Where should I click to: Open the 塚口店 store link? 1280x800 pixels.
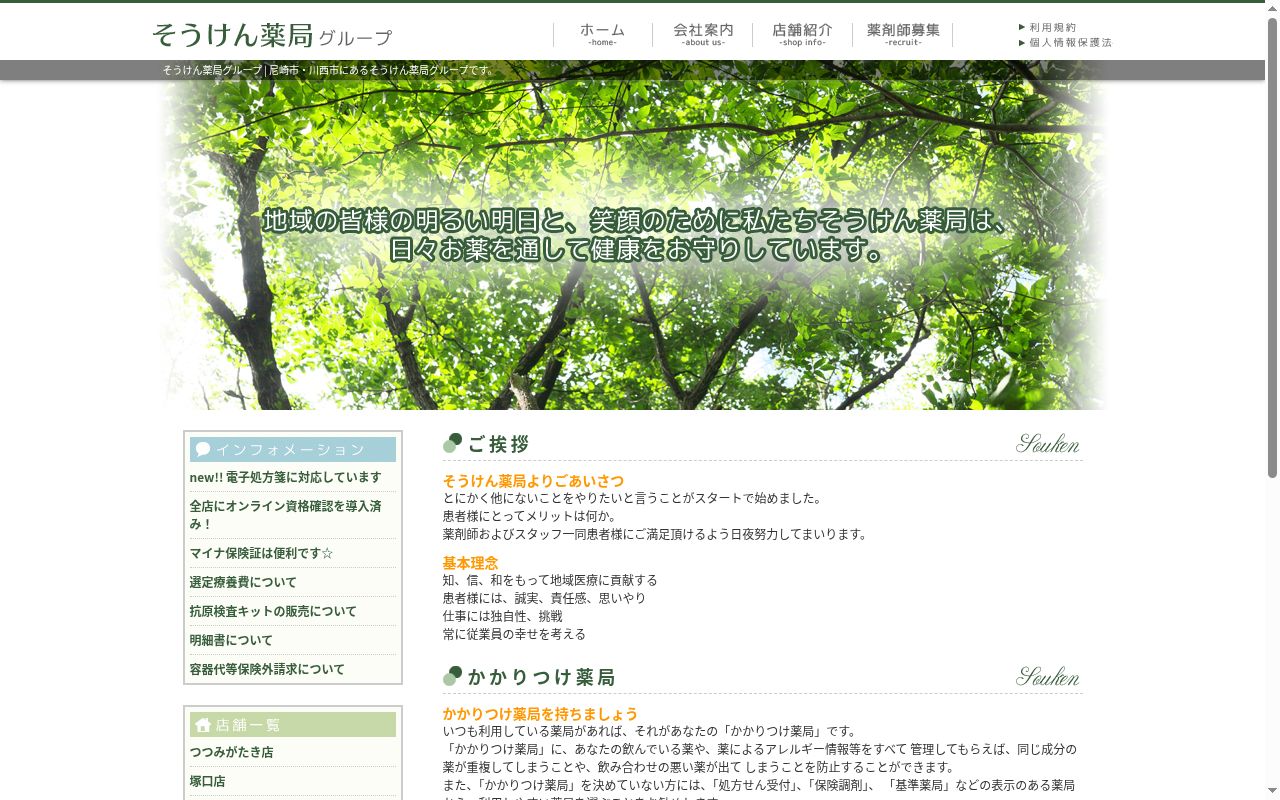coord(208,781)
